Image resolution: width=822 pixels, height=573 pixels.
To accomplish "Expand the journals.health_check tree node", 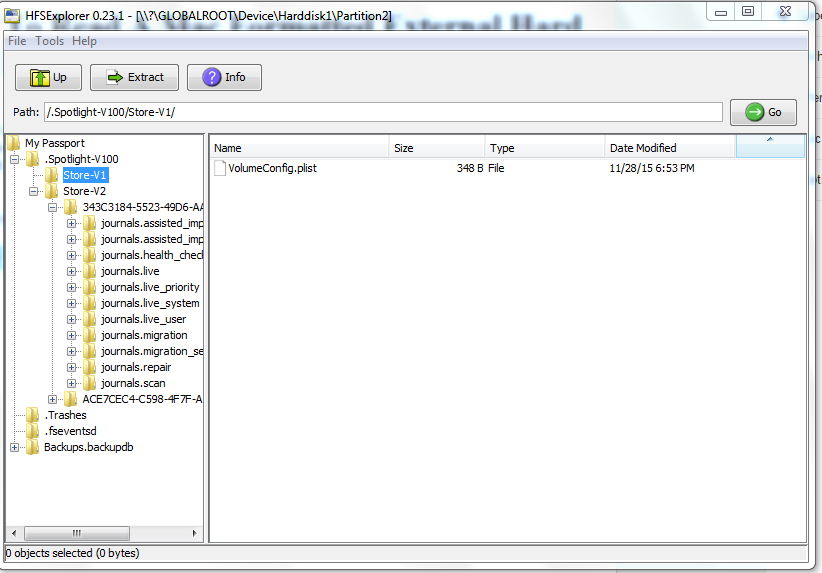I will (71, 256).
